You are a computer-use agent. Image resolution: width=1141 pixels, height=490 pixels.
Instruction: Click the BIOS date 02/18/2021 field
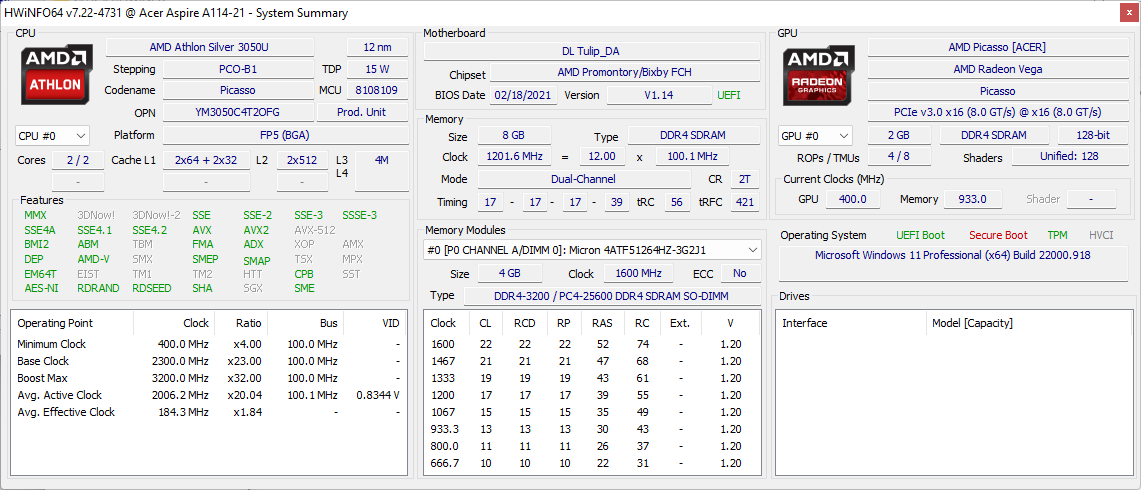tap(524, 95)
